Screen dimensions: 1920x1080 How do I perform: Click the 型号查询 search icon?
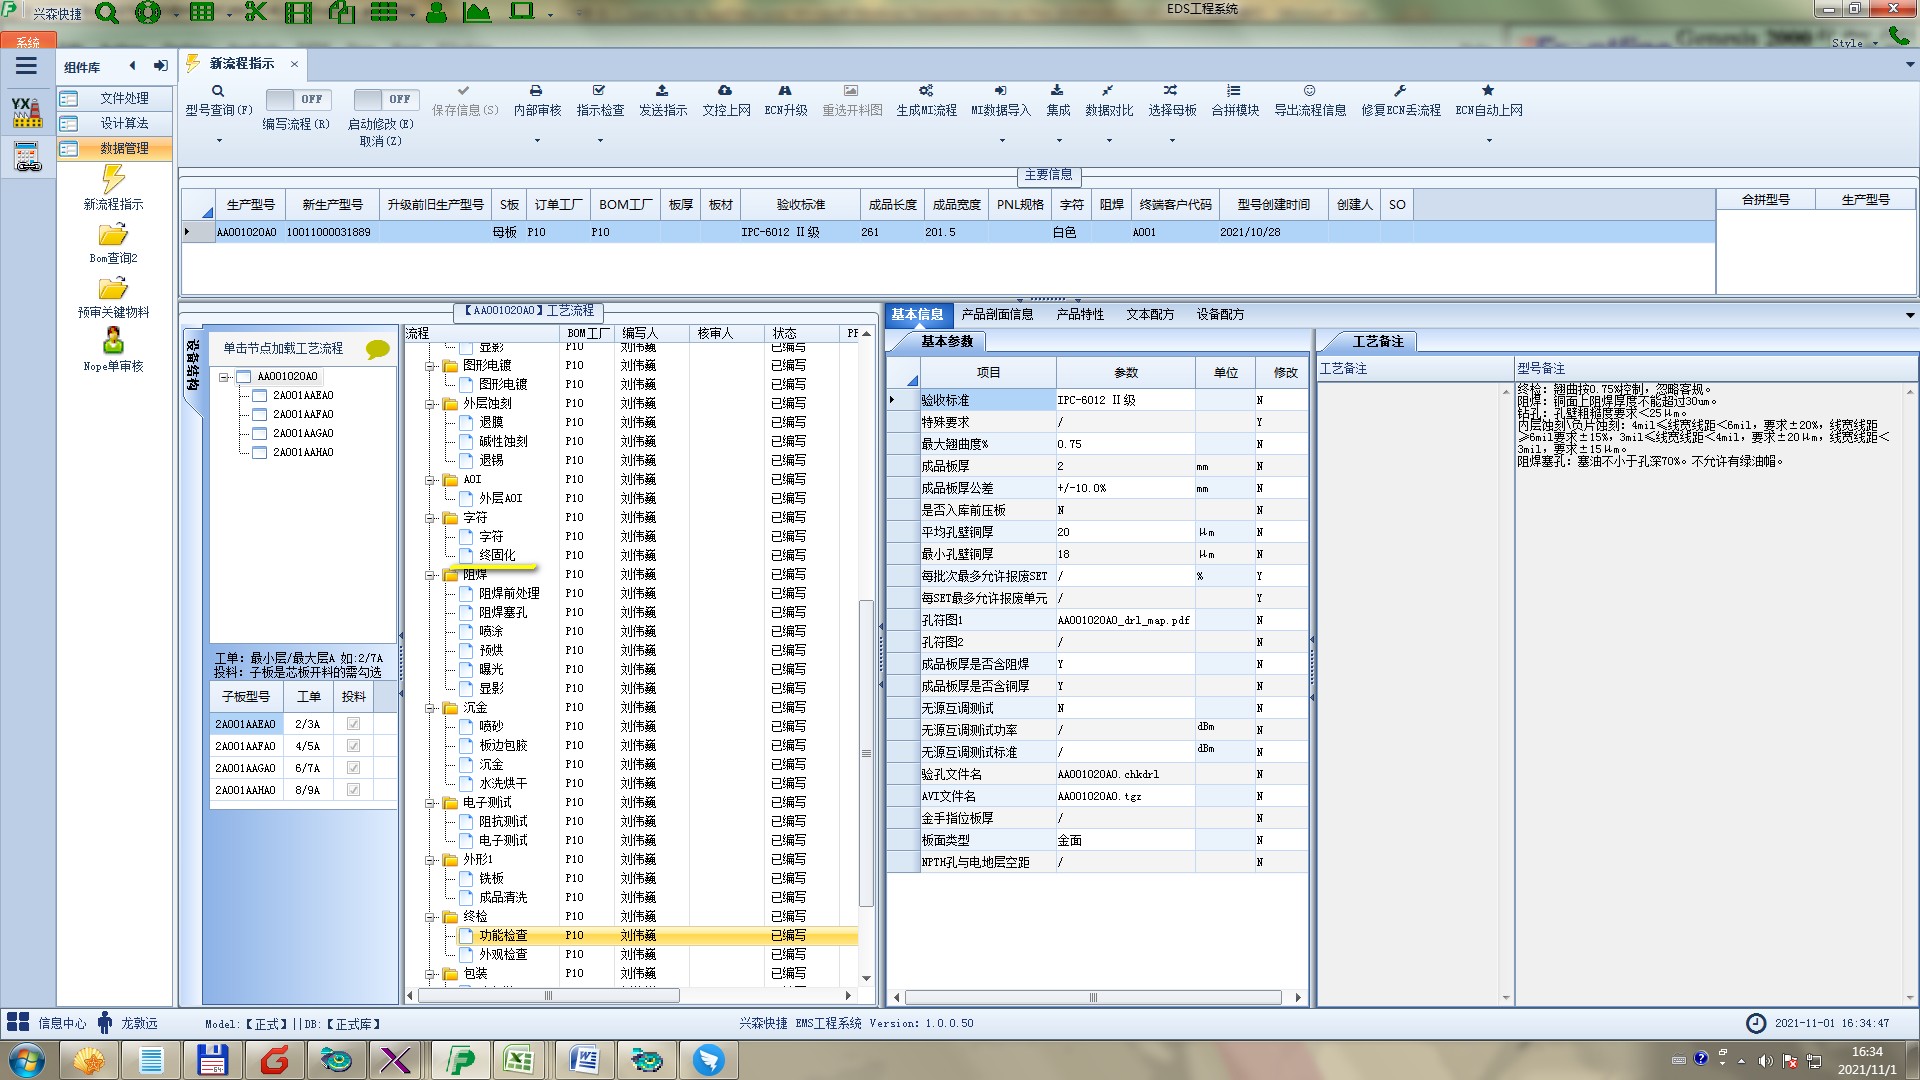(217, 91)
